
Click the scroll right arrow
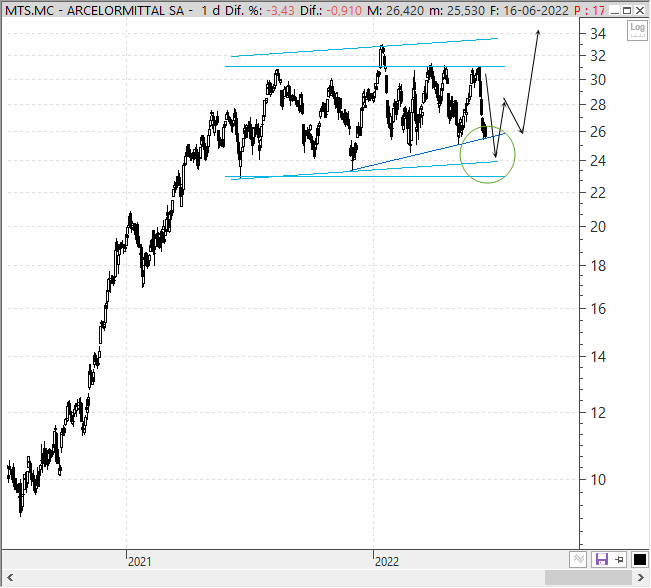point(641,577)
